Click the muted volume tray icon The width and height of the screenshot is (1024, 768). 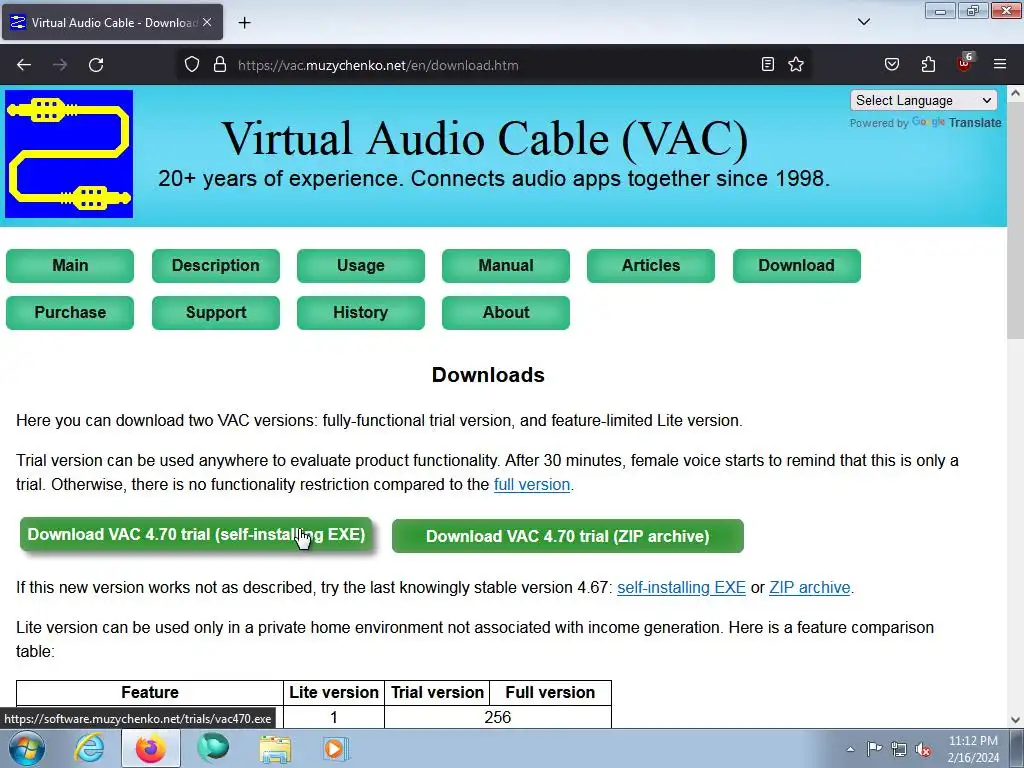[x=923, y=749]
